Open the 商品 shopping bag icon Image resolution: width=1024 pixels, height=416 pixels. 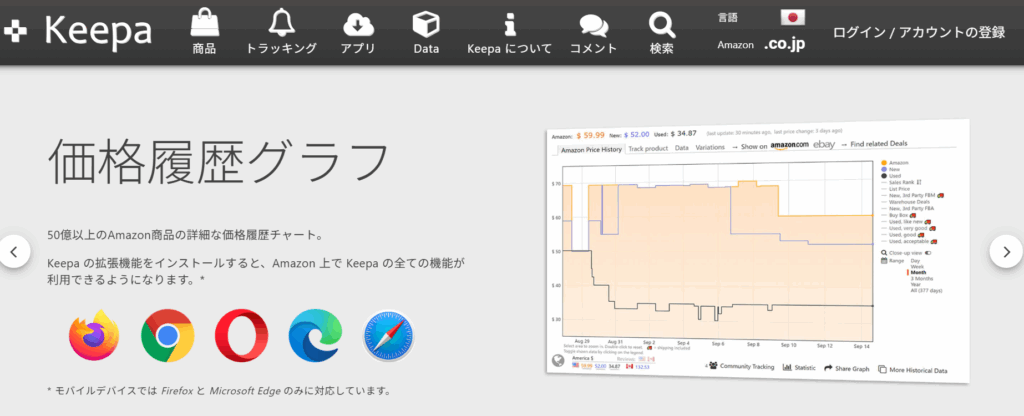point(204,23)
